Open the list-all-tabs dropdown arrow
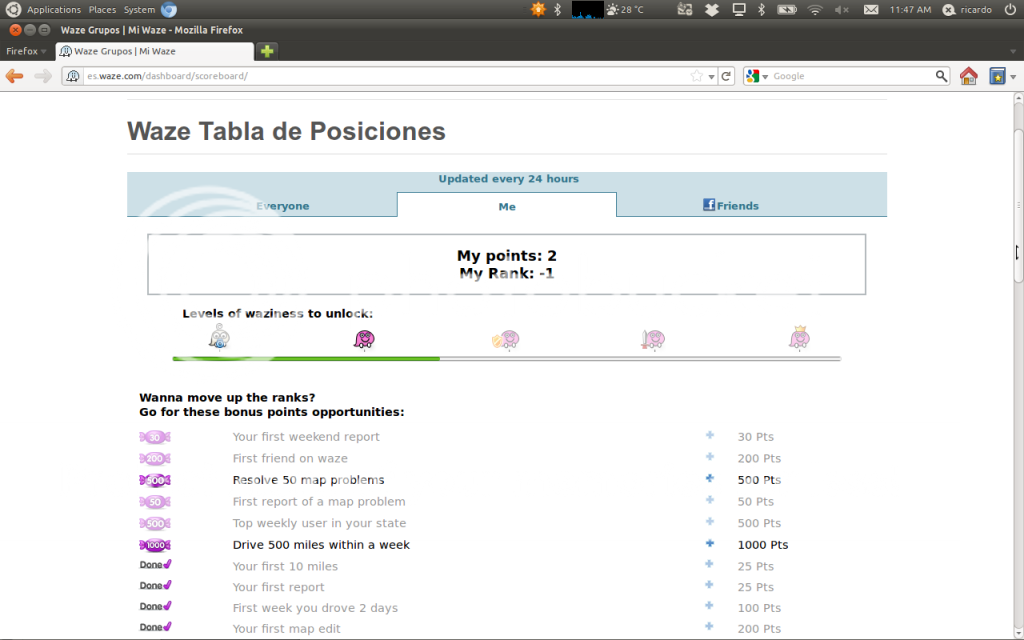The height and width of the screenshot is (640, 1024). point(1013,51)
